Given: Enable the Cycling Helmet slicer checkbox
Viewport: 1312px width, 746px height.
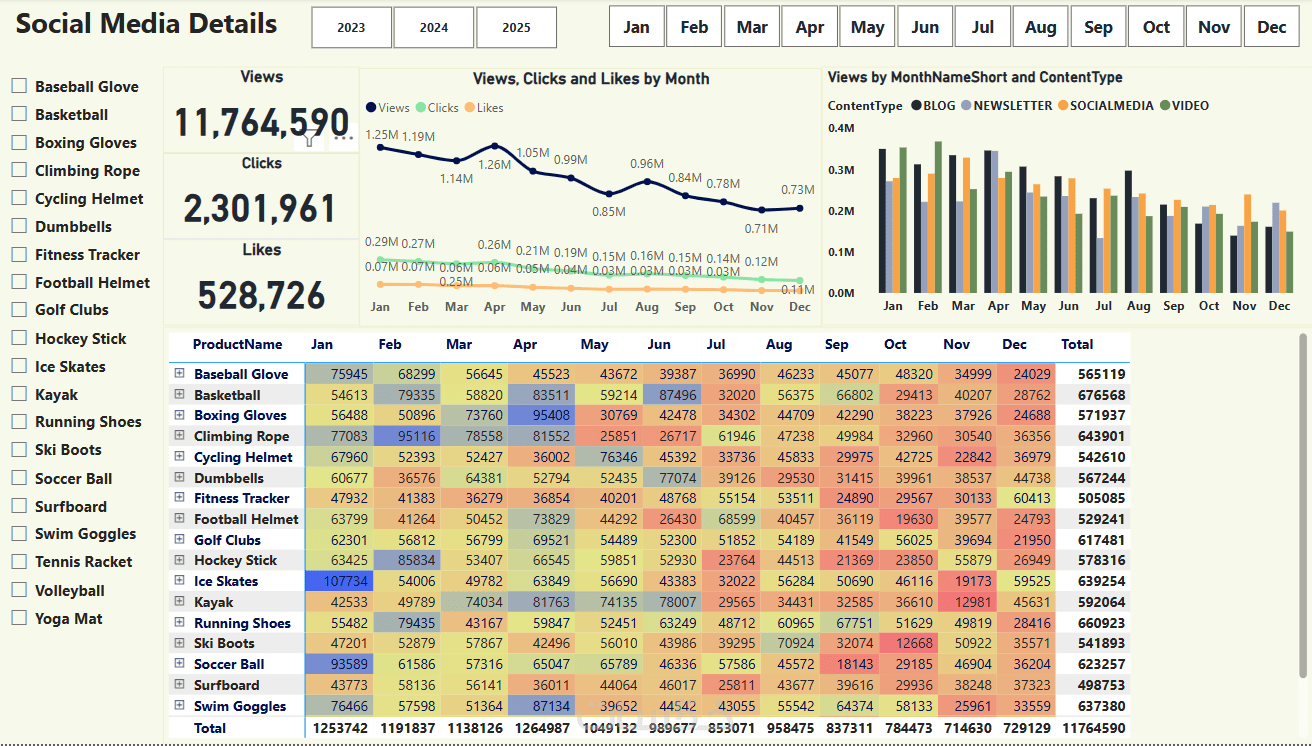Looking at the screenshot, I should (x=19, y=198).
